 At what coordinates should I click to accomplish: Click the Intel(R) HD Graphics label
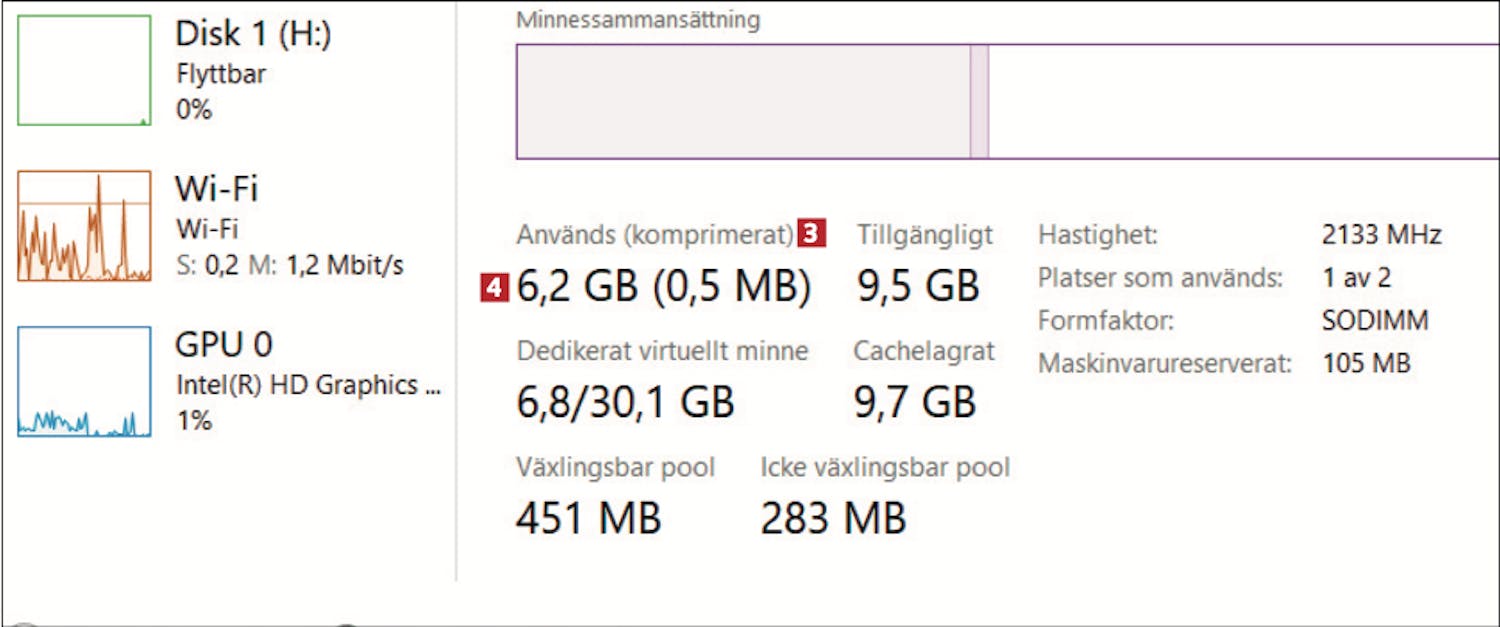[x=308, y=385]
